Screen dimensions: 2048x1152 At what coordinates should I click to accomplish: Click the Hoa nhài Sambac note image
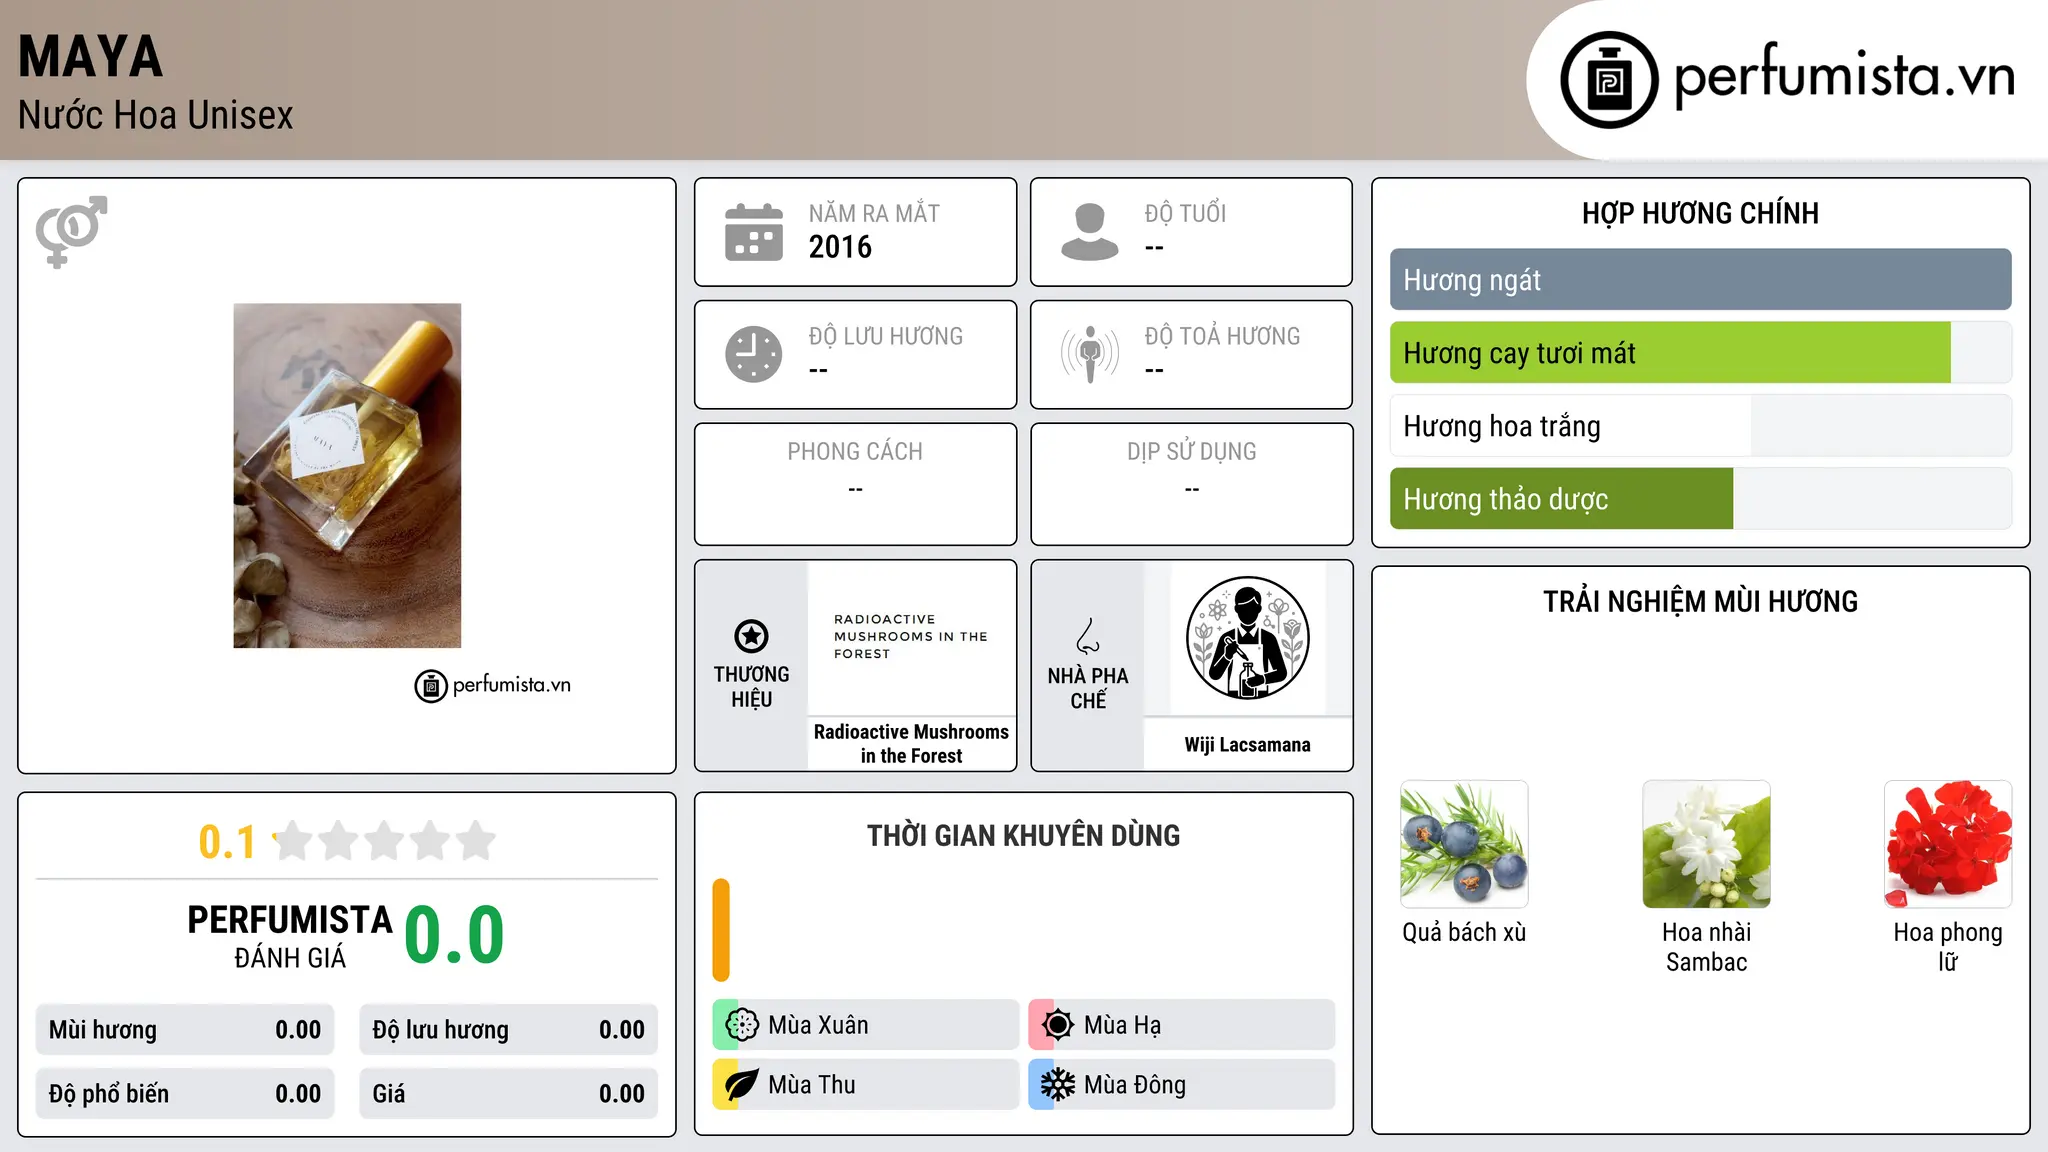coord(1706,844)
